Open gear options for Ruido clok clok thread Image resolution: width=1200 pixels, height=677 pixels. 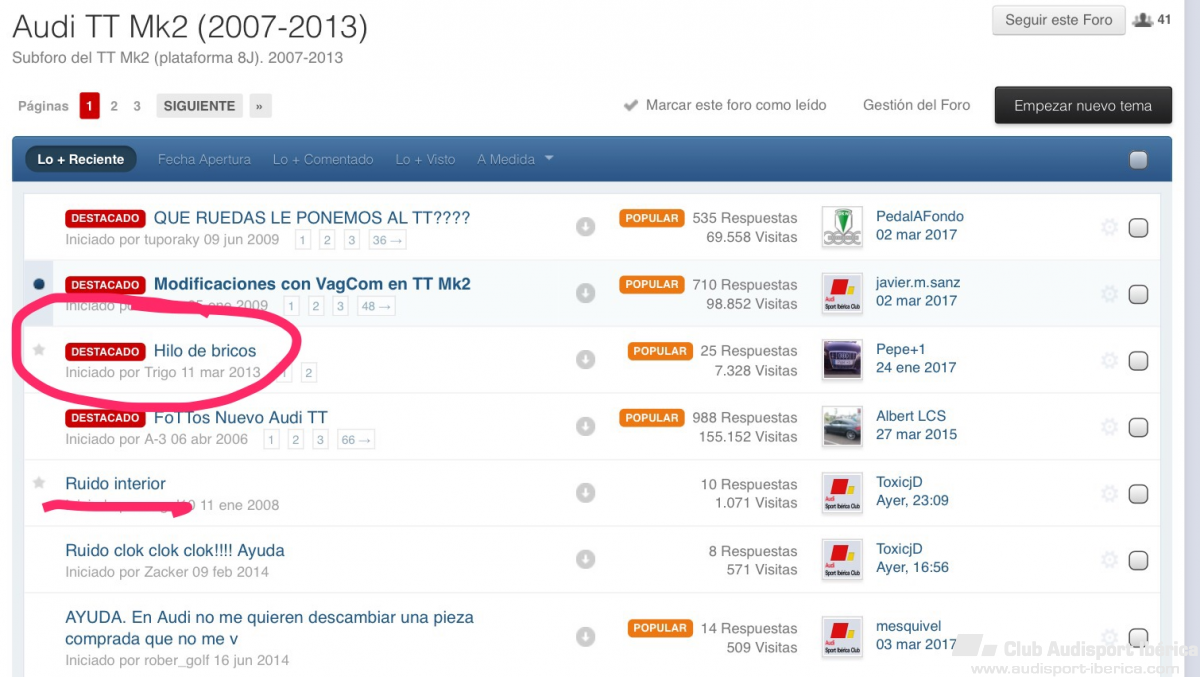[1109, 560]
